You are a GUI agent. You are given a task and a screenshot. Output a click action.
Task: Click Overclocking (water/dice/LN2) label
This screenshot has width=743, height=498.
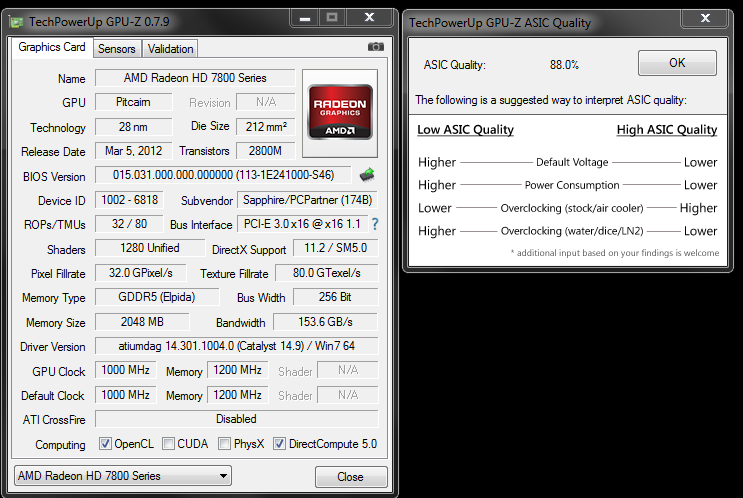point(572,231)
